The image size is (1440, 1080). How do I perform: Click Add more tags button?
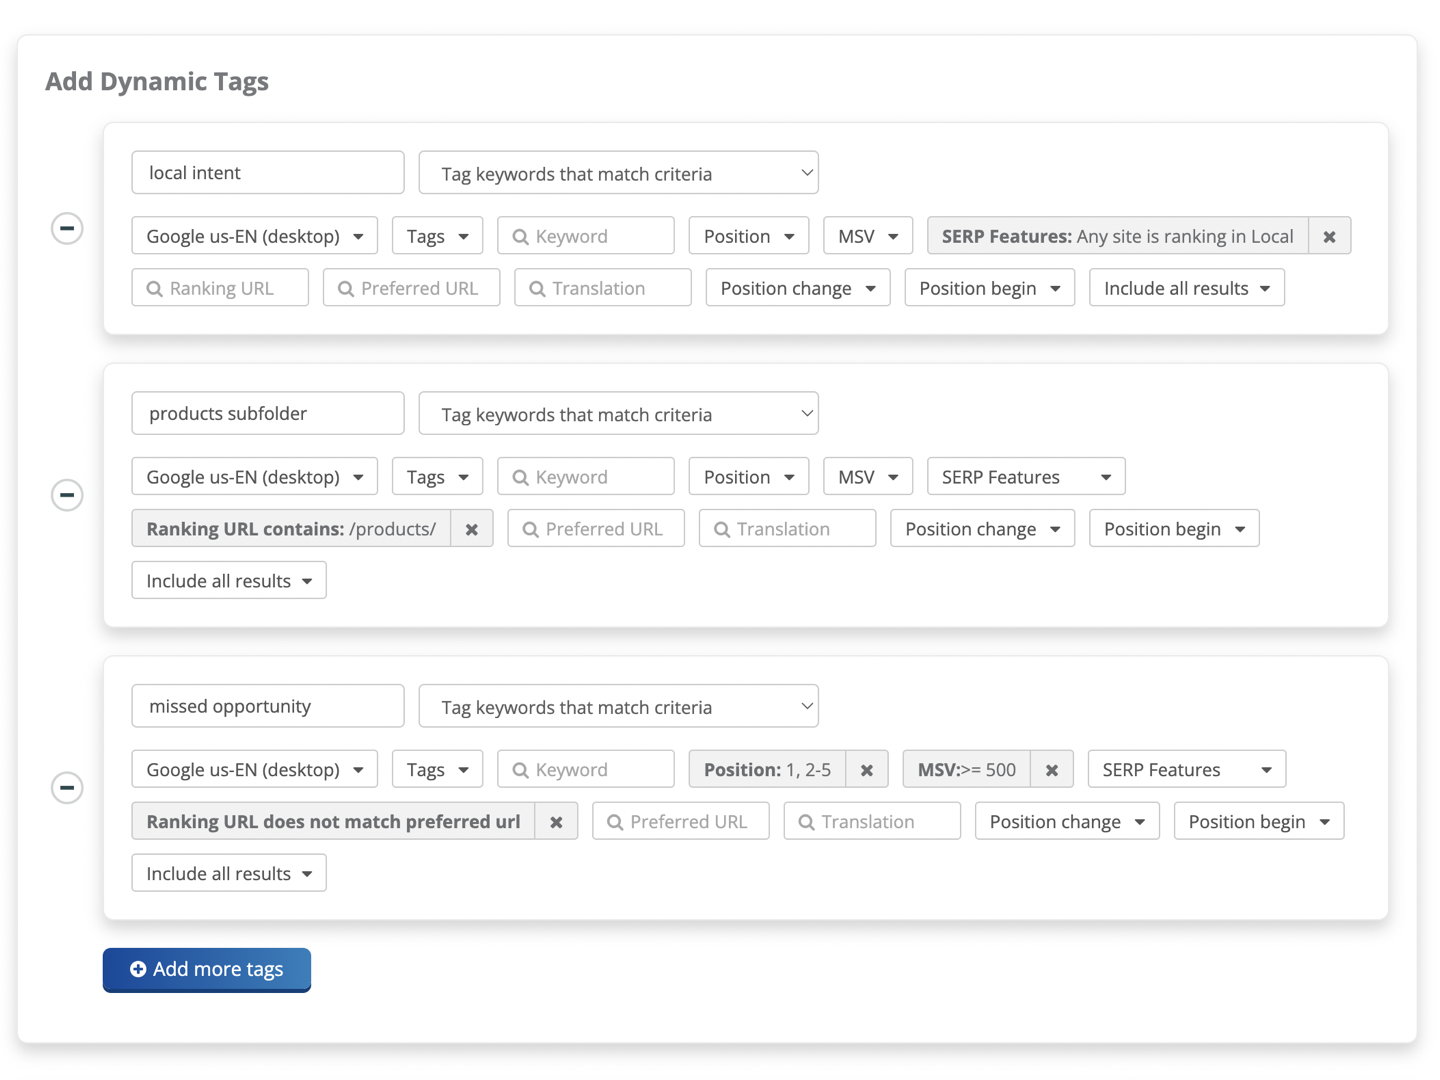click(207, 969)
